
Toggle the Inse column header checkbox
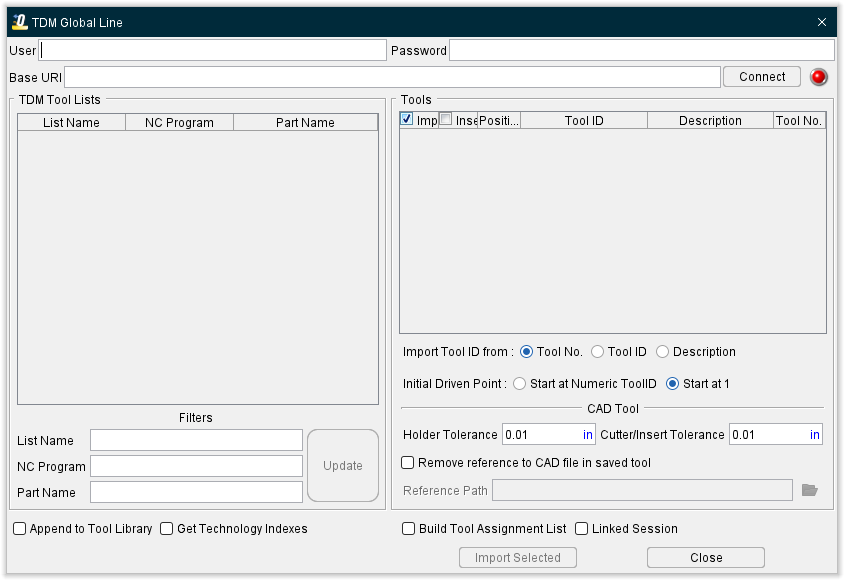[x=446, y=119]
